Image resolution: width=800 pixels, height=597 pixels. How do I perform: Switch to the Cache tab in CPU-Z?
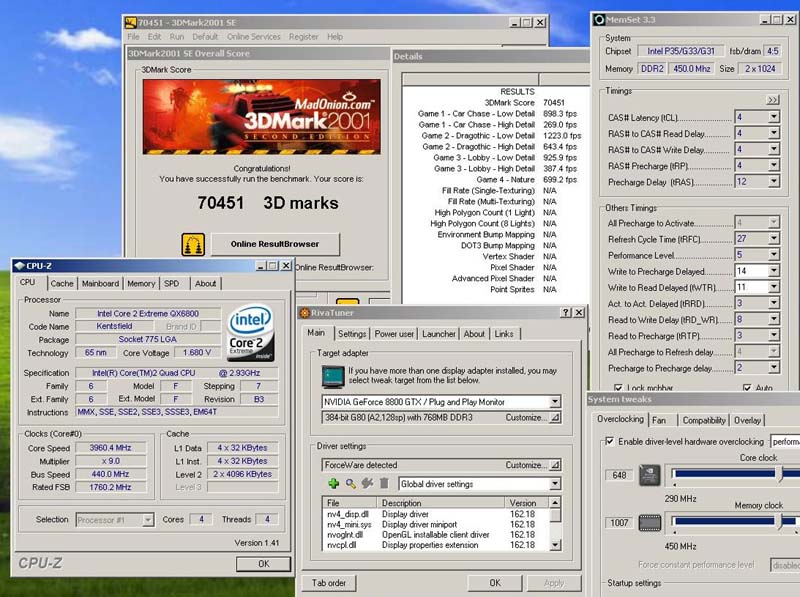[x=62, y=283]
